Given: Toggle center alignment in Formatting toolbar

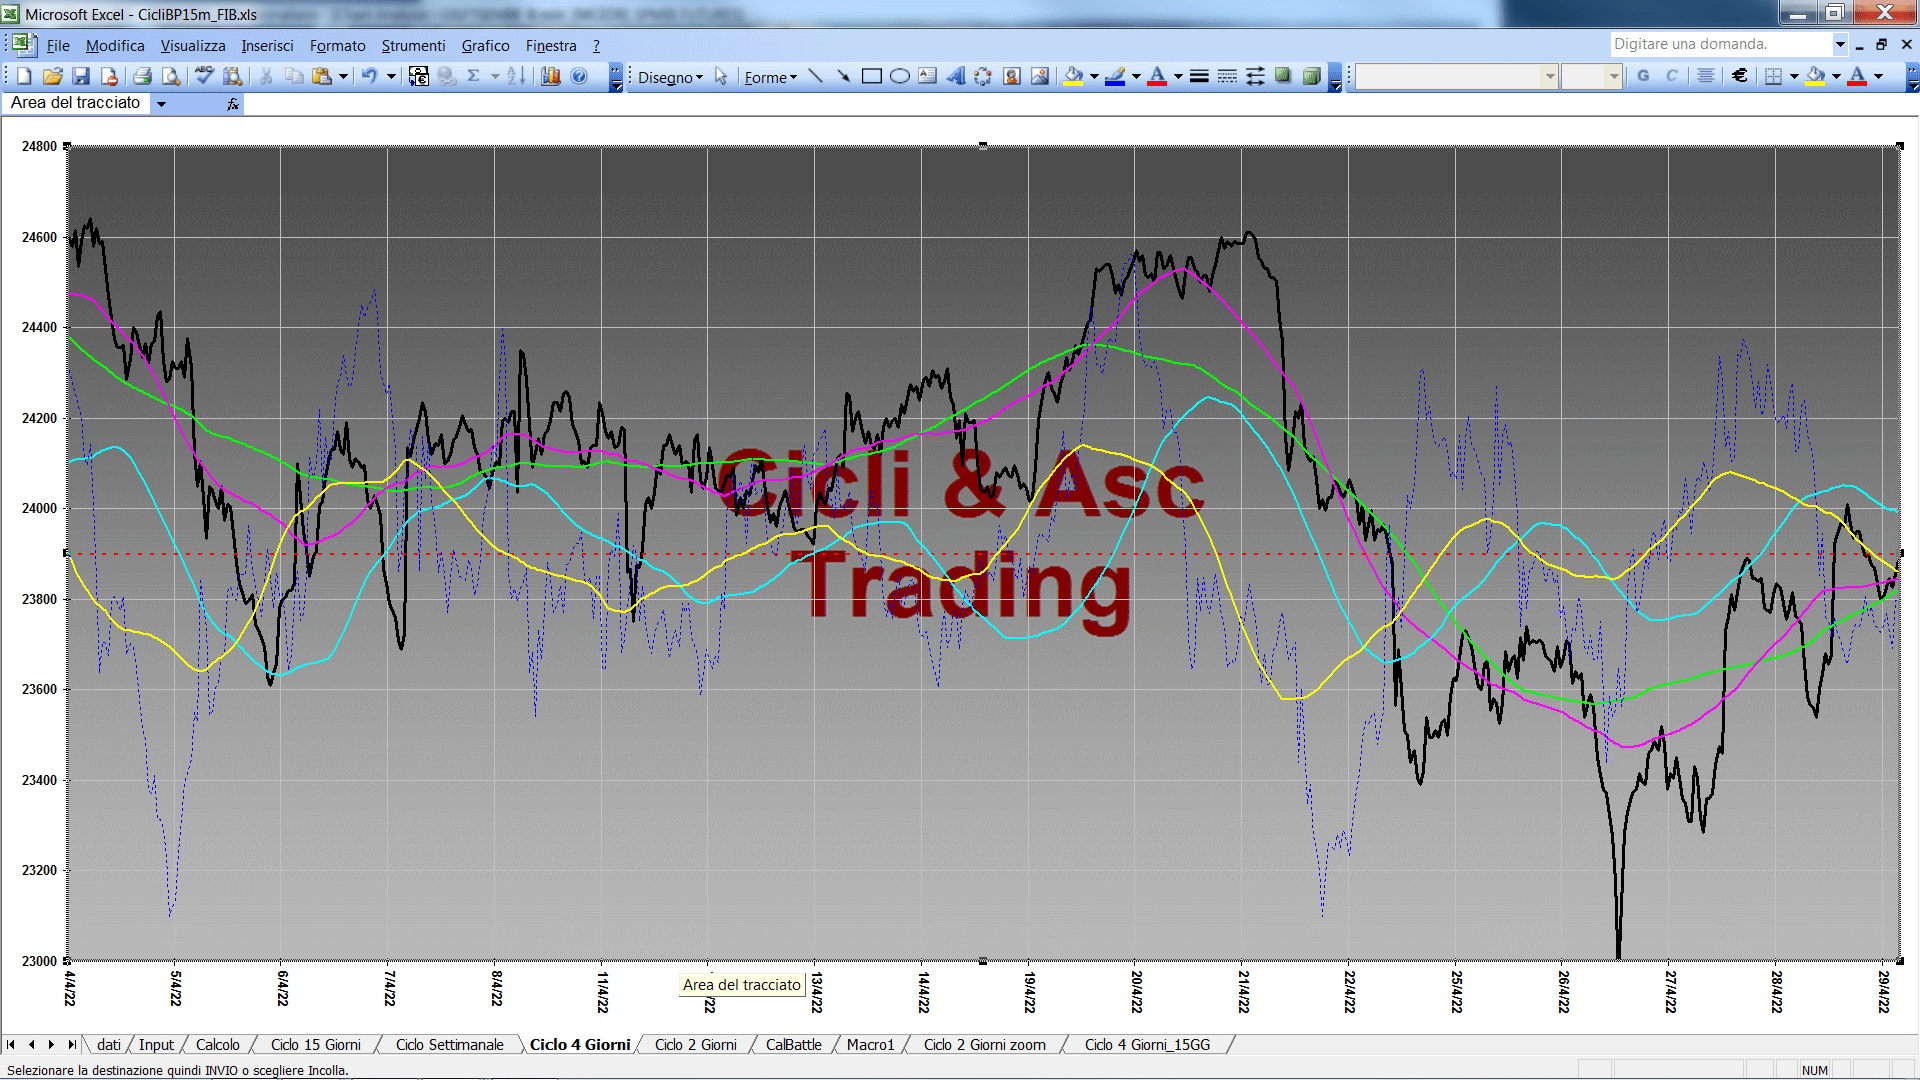Looking at the screenshot, I should [x=1706, y=76].
